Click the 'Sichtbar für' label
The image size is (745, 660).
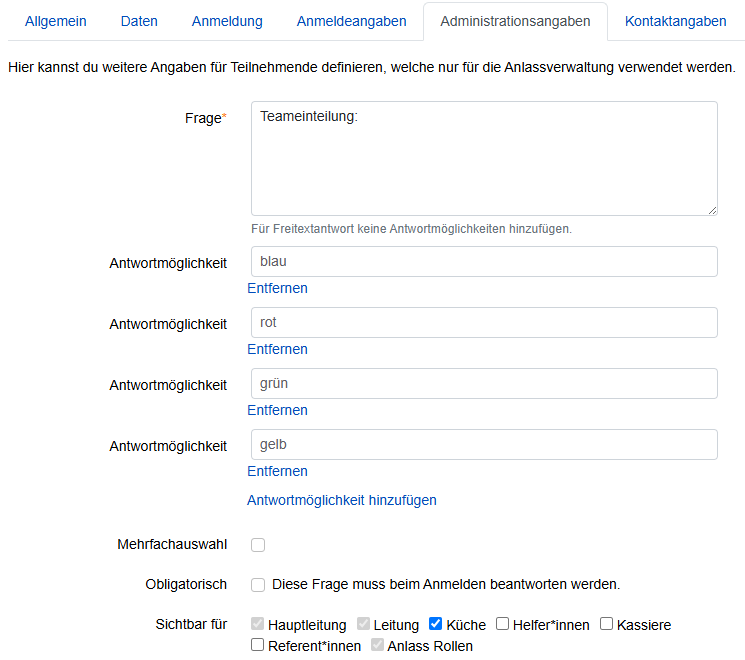[191, 624]
